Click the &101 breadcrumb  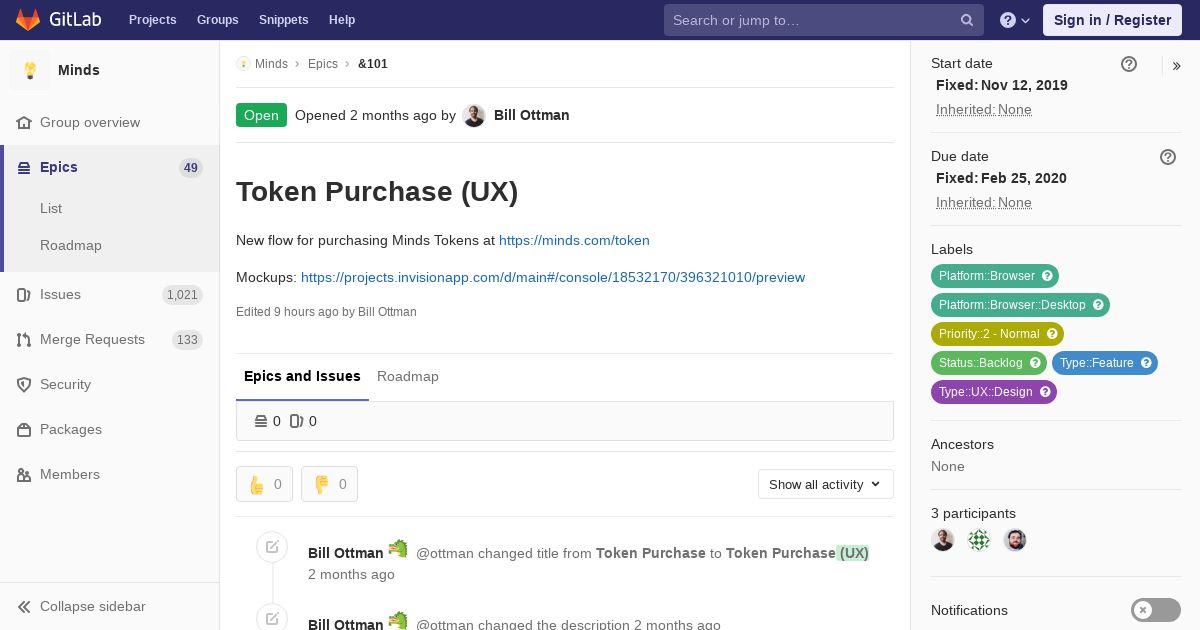tap(373, 64)
